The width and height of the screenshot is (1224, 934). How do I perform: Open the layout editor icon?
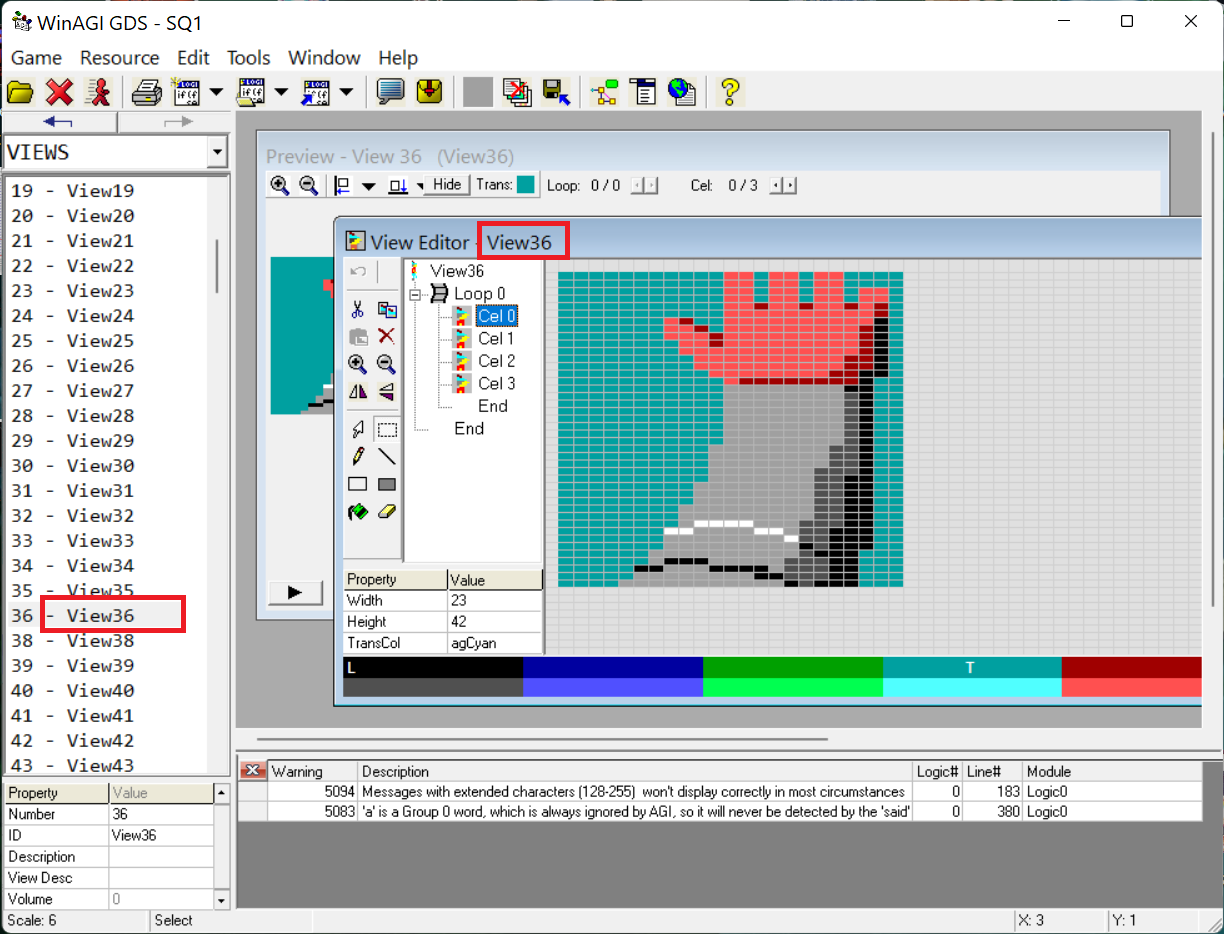click(x=604, y=93)
